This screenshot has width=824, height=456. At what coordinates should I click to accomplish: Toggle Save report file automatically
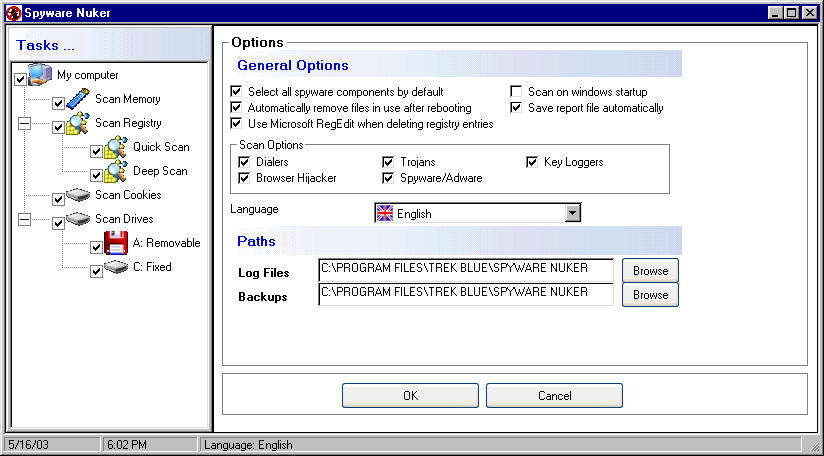tap(516, 108)
